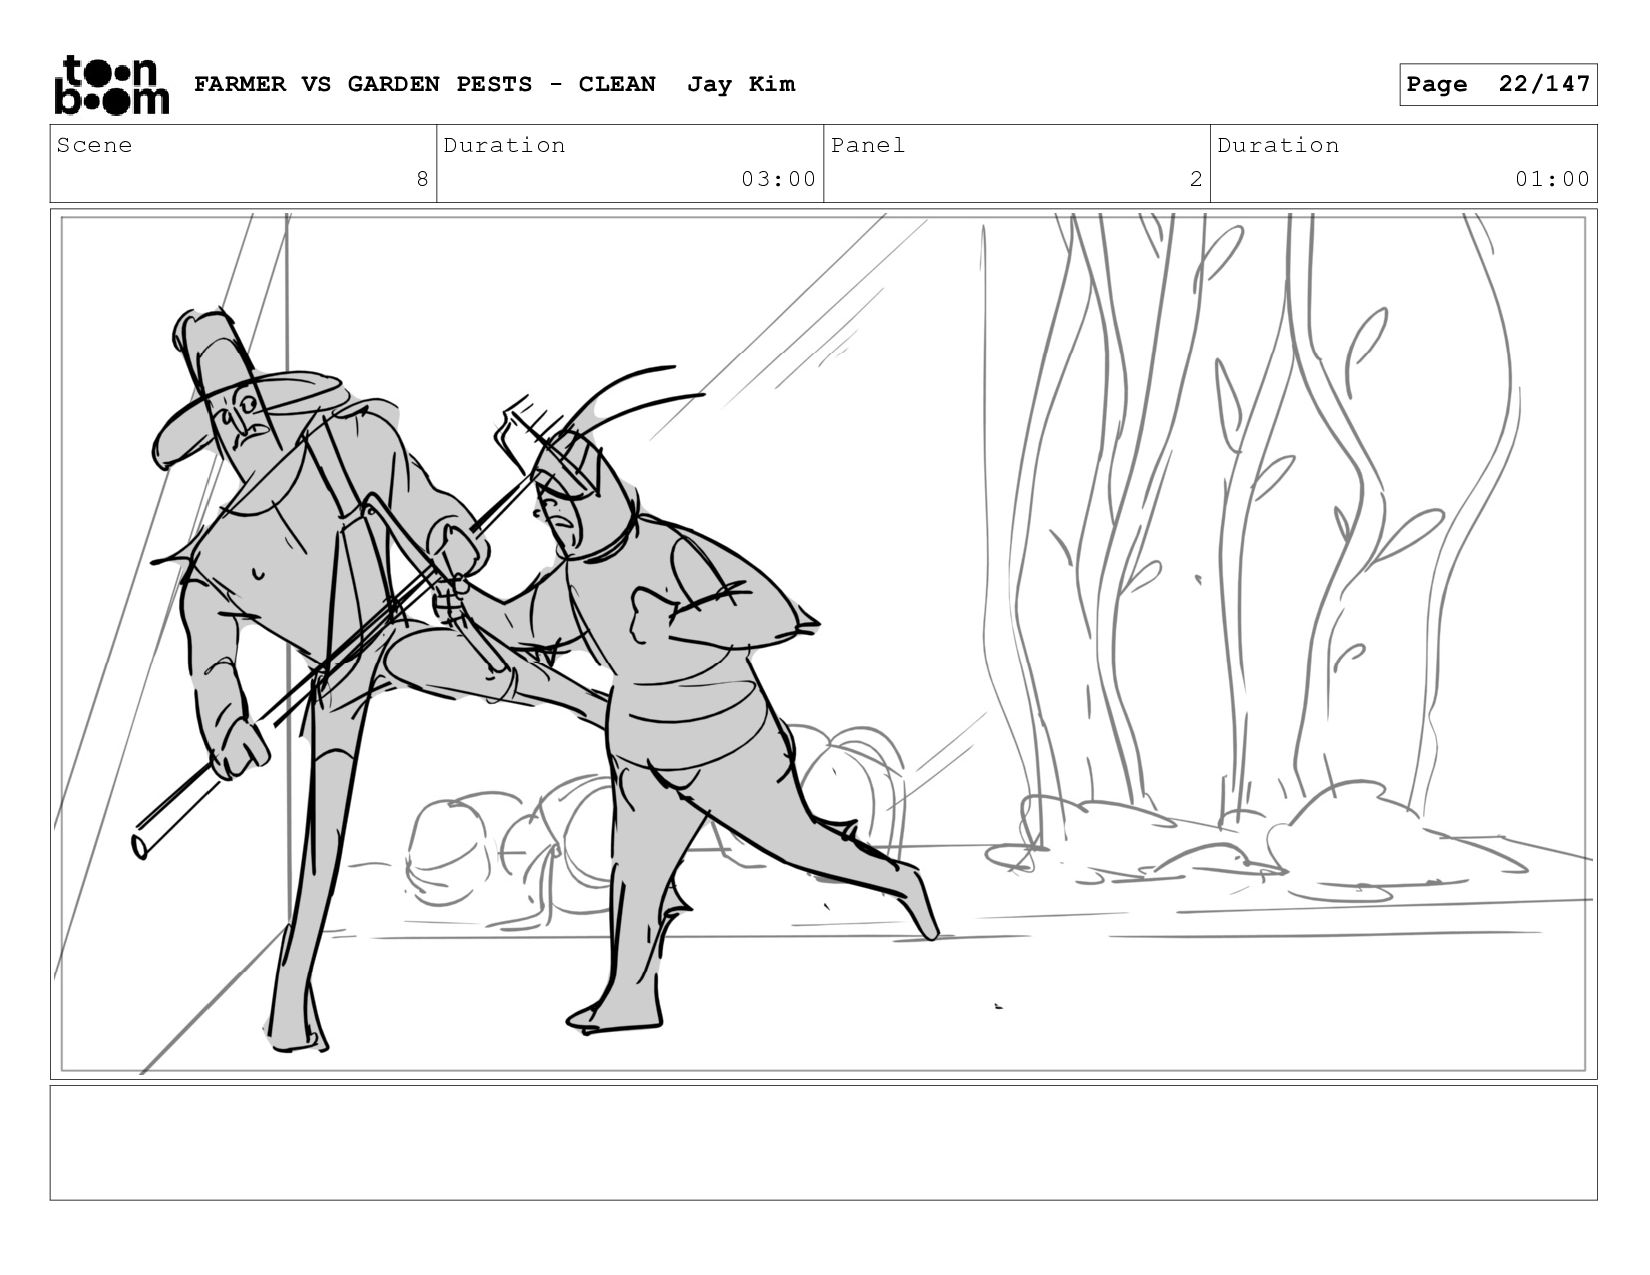Click the storyboard panel drawing
The width and height of the screenshot is (1650, 1275).
[824, 644]
